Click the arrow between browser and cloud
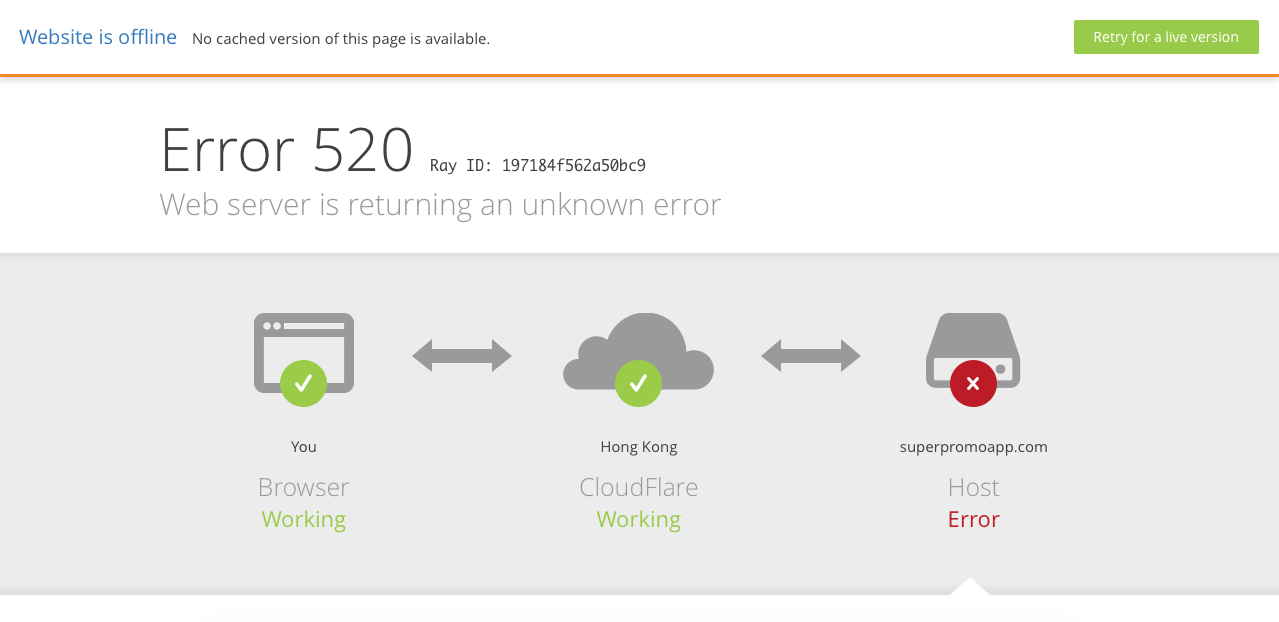 tap(462, 355)
